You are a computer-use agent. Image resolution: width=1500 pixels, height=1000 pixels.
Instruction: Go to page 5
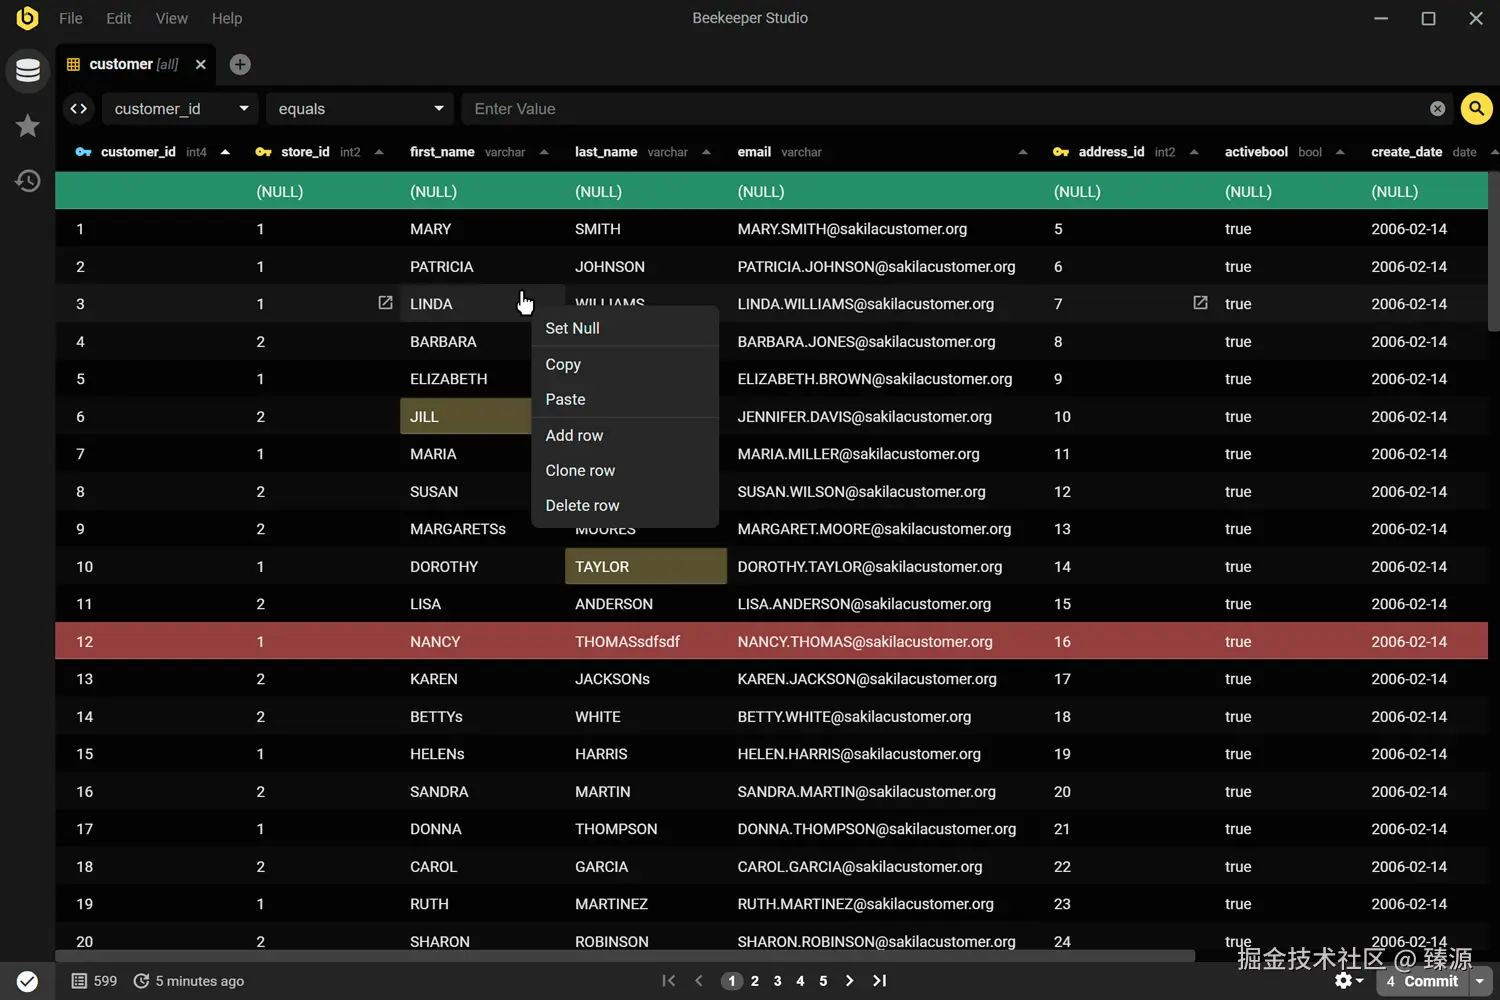[823, 981]
